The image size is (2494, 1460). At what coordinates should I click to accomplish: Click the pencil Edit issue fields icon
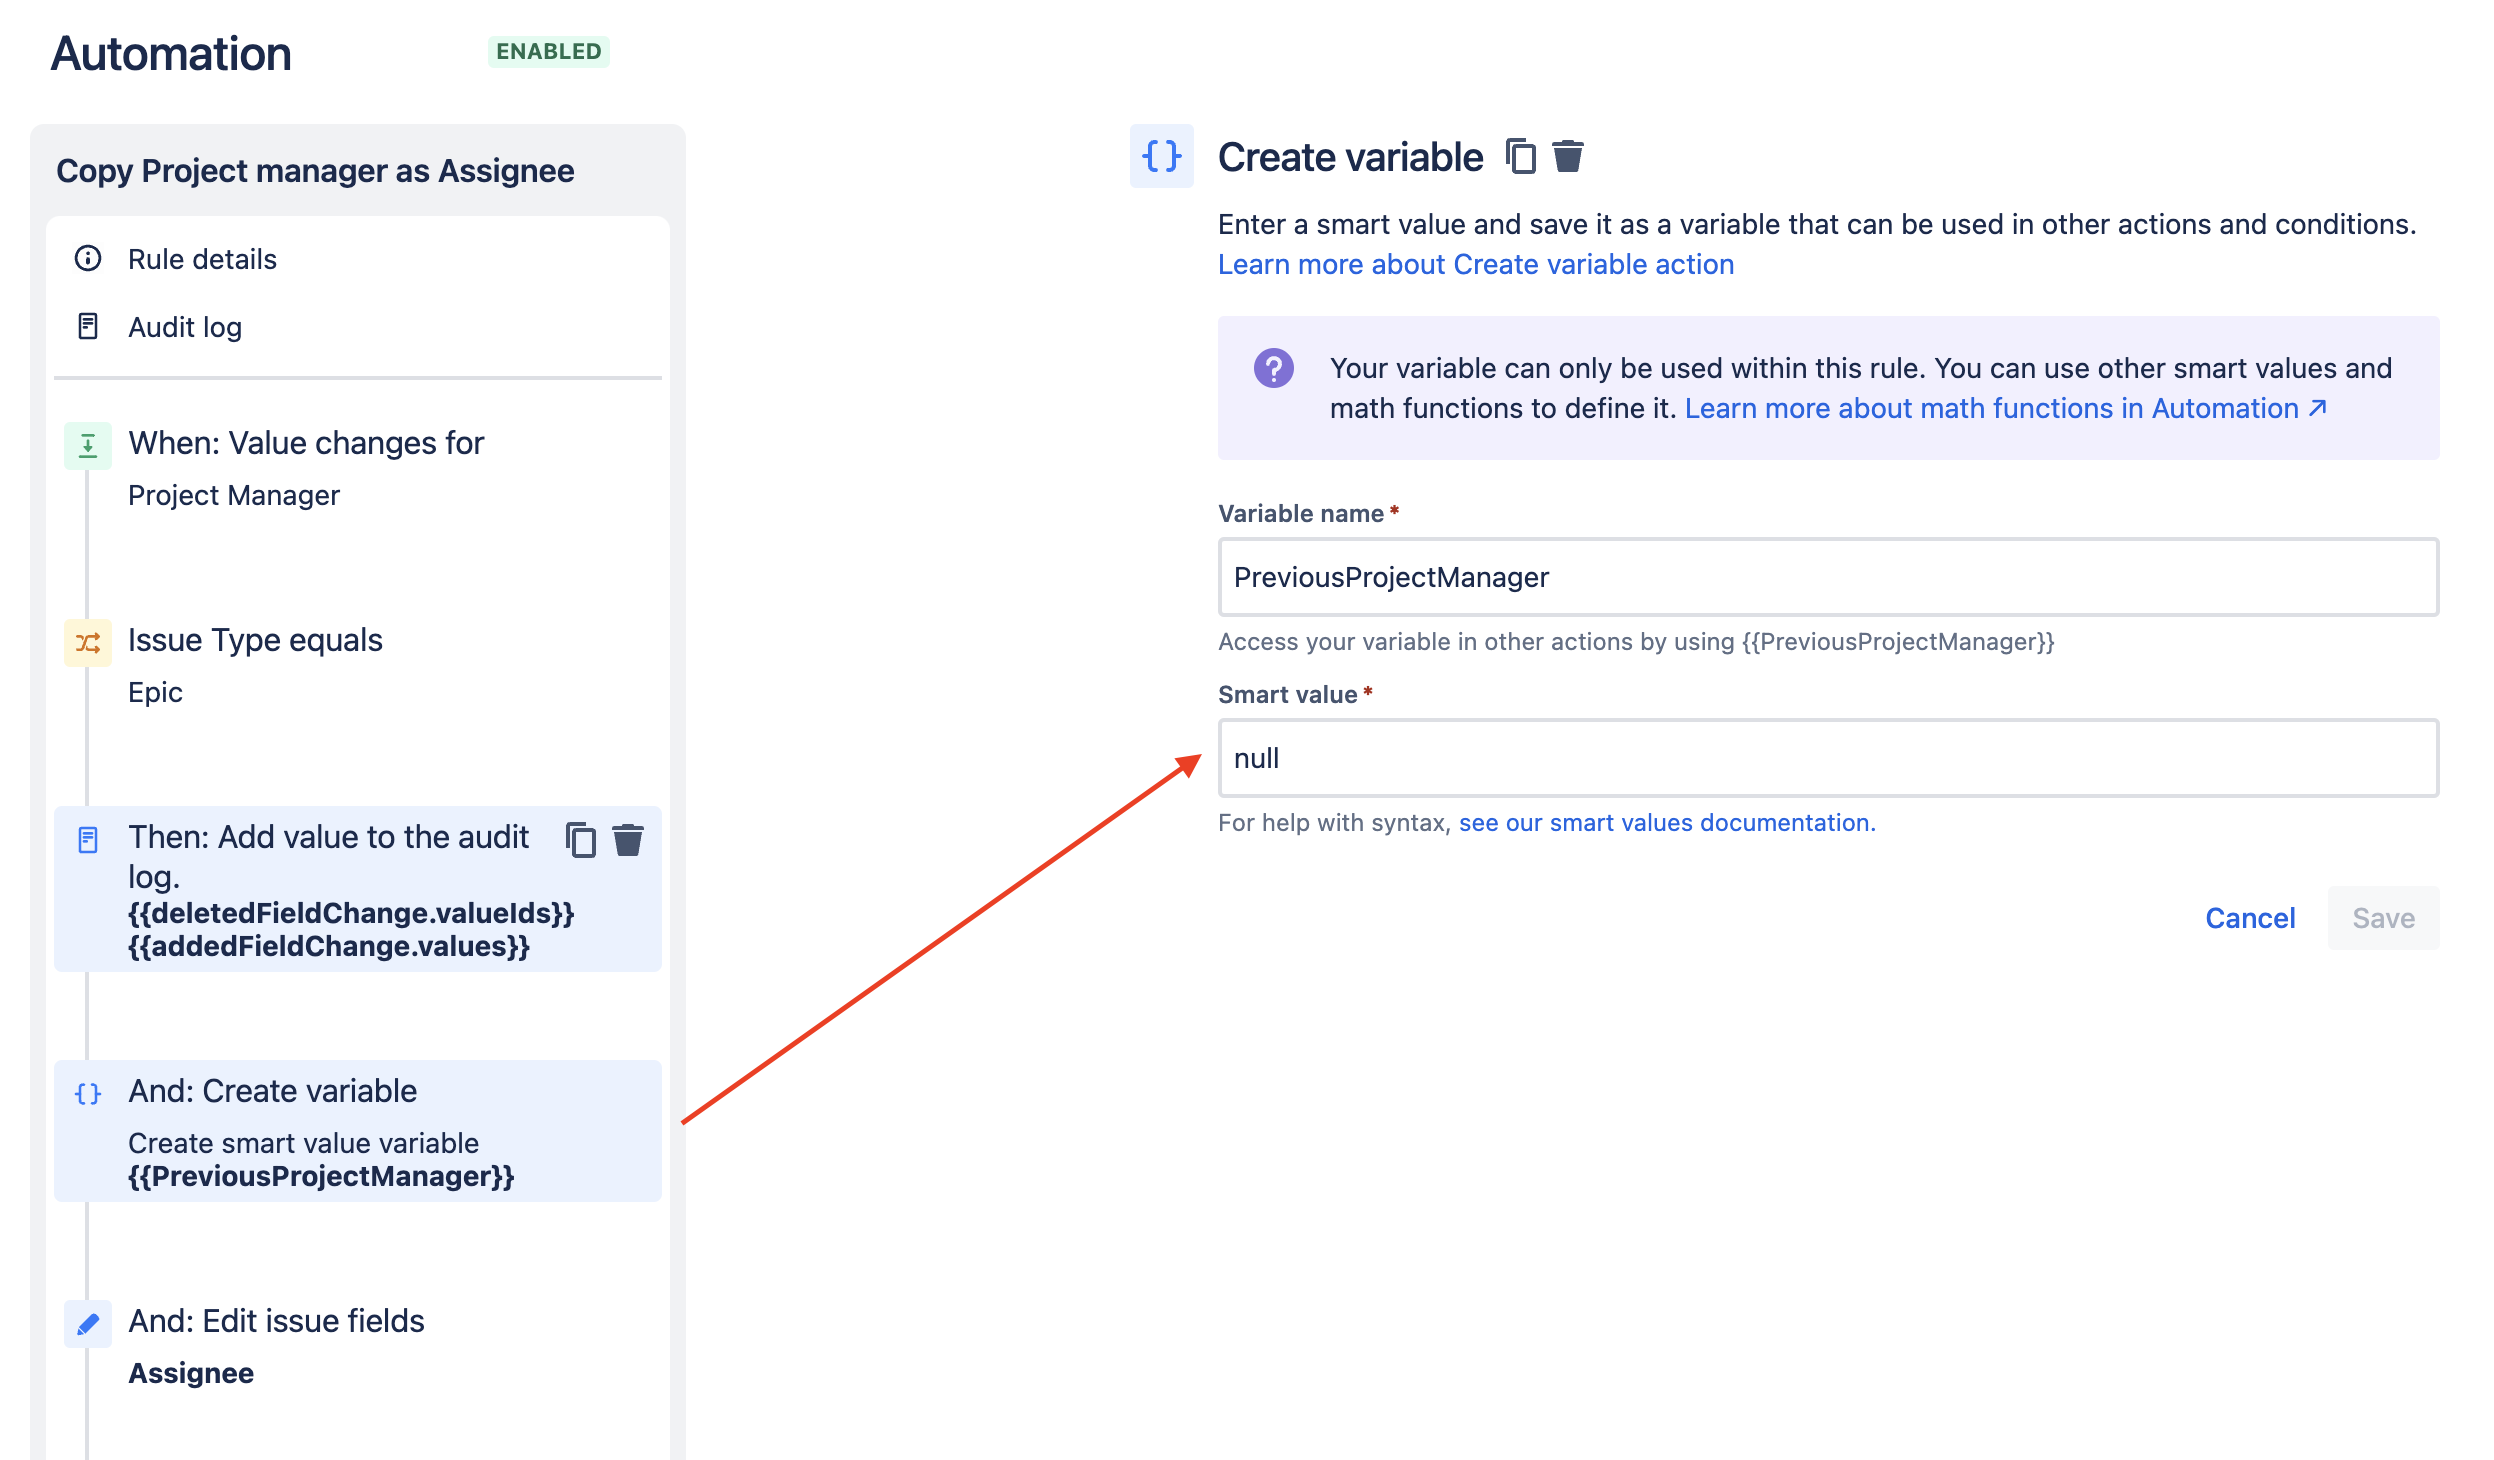(88, 1324)
